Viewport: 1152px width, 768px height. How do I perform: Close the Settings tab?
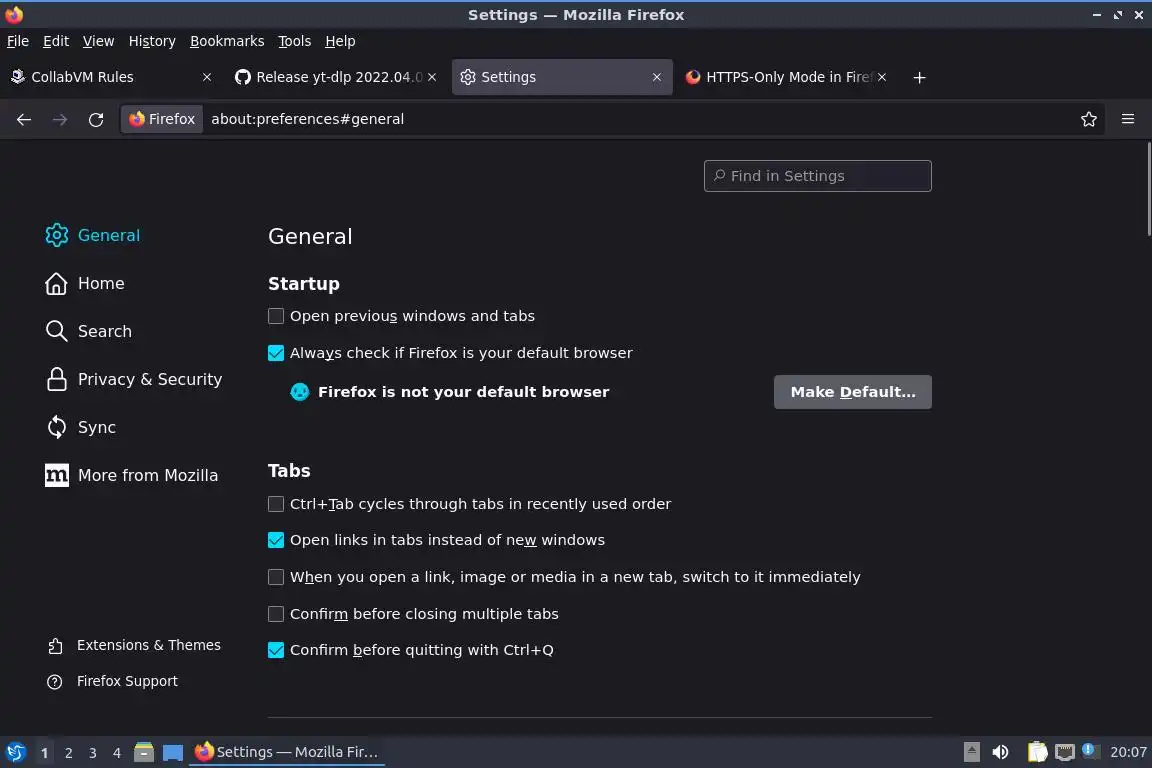pyautogui.click(x=657, y=77)
